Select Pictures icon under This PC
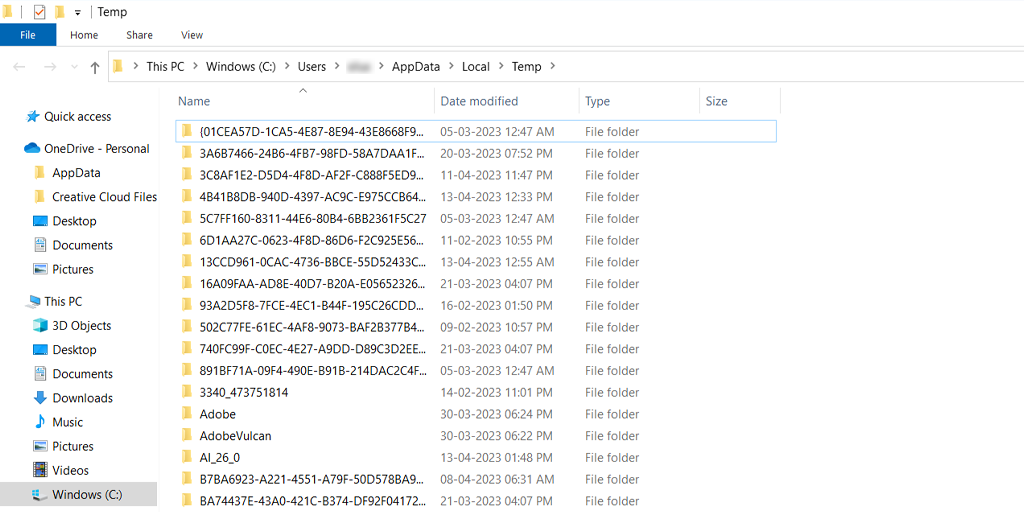 tap(40, 446)
